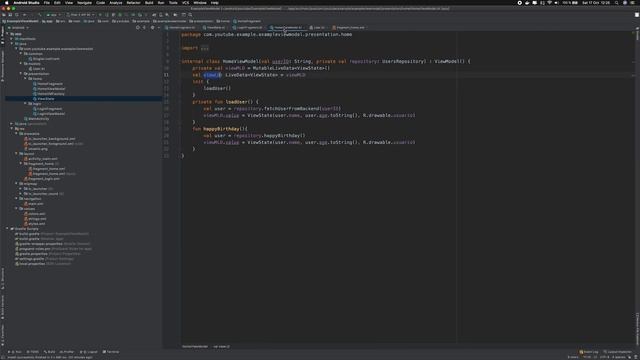Image resolution: width=640 pixels, height=360 pixels.
Task: Open the Apple menu
Action: click(x=7, y=2)
